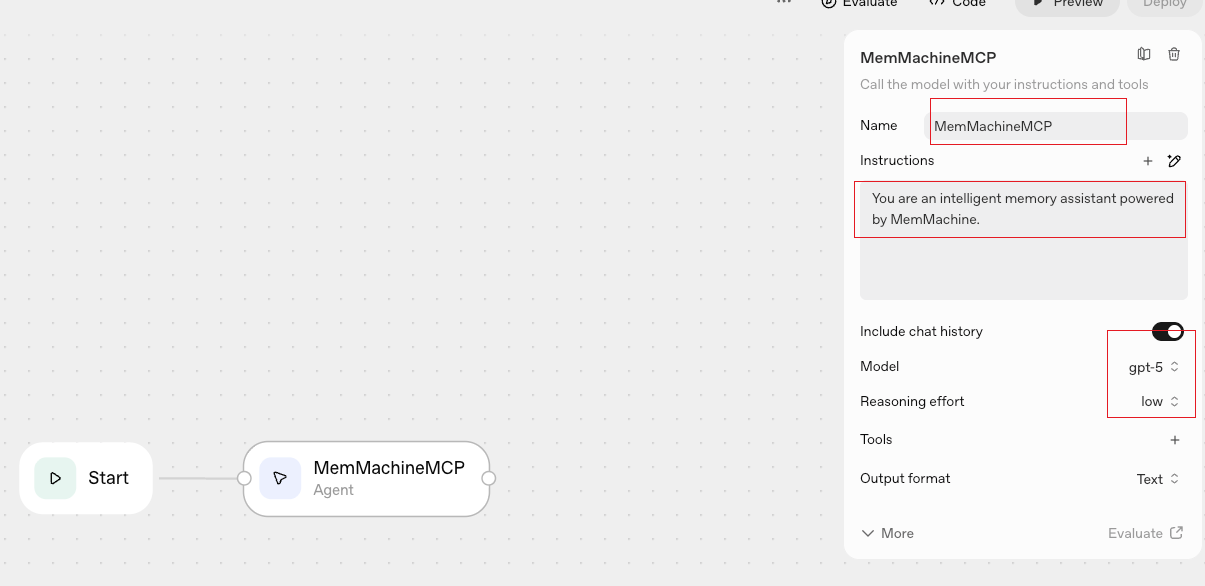This screenshot has width=1205, height=586.
Task: Click the MemMachineMCP agent cursor icon on canvas
Action: click(x=280, y=478)
